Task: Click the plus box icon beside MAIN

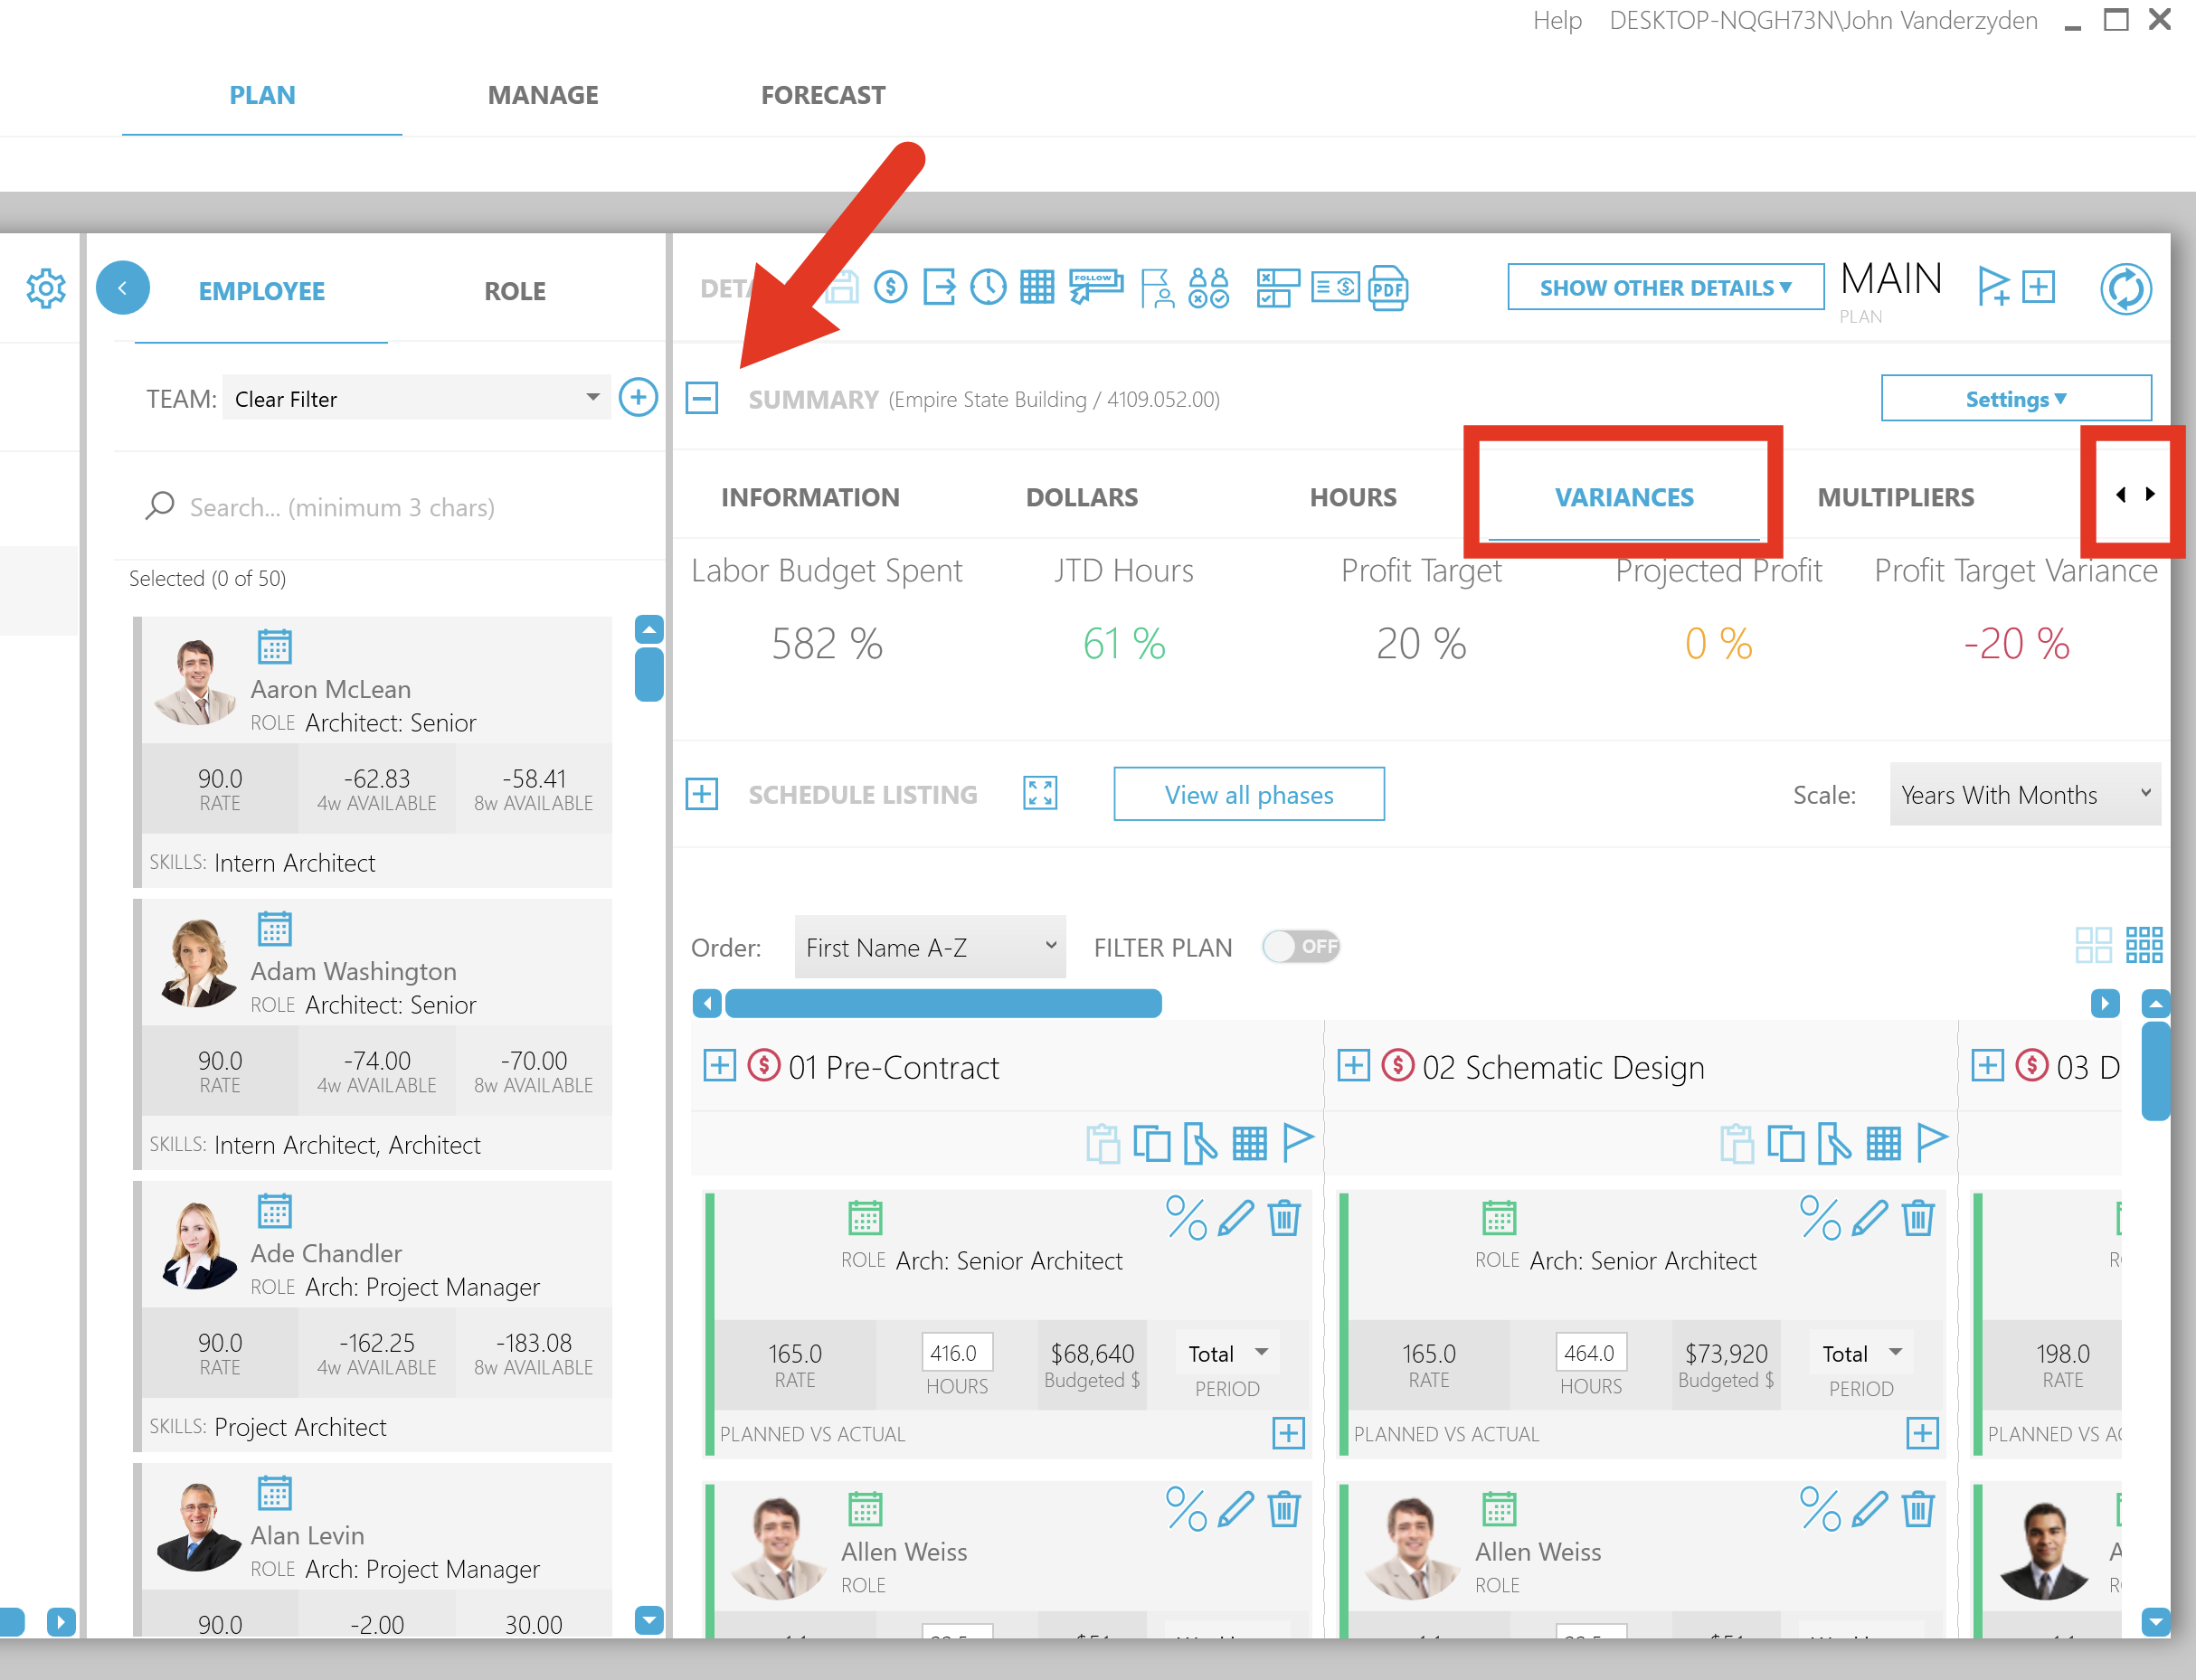Action: pos(2038,287)
